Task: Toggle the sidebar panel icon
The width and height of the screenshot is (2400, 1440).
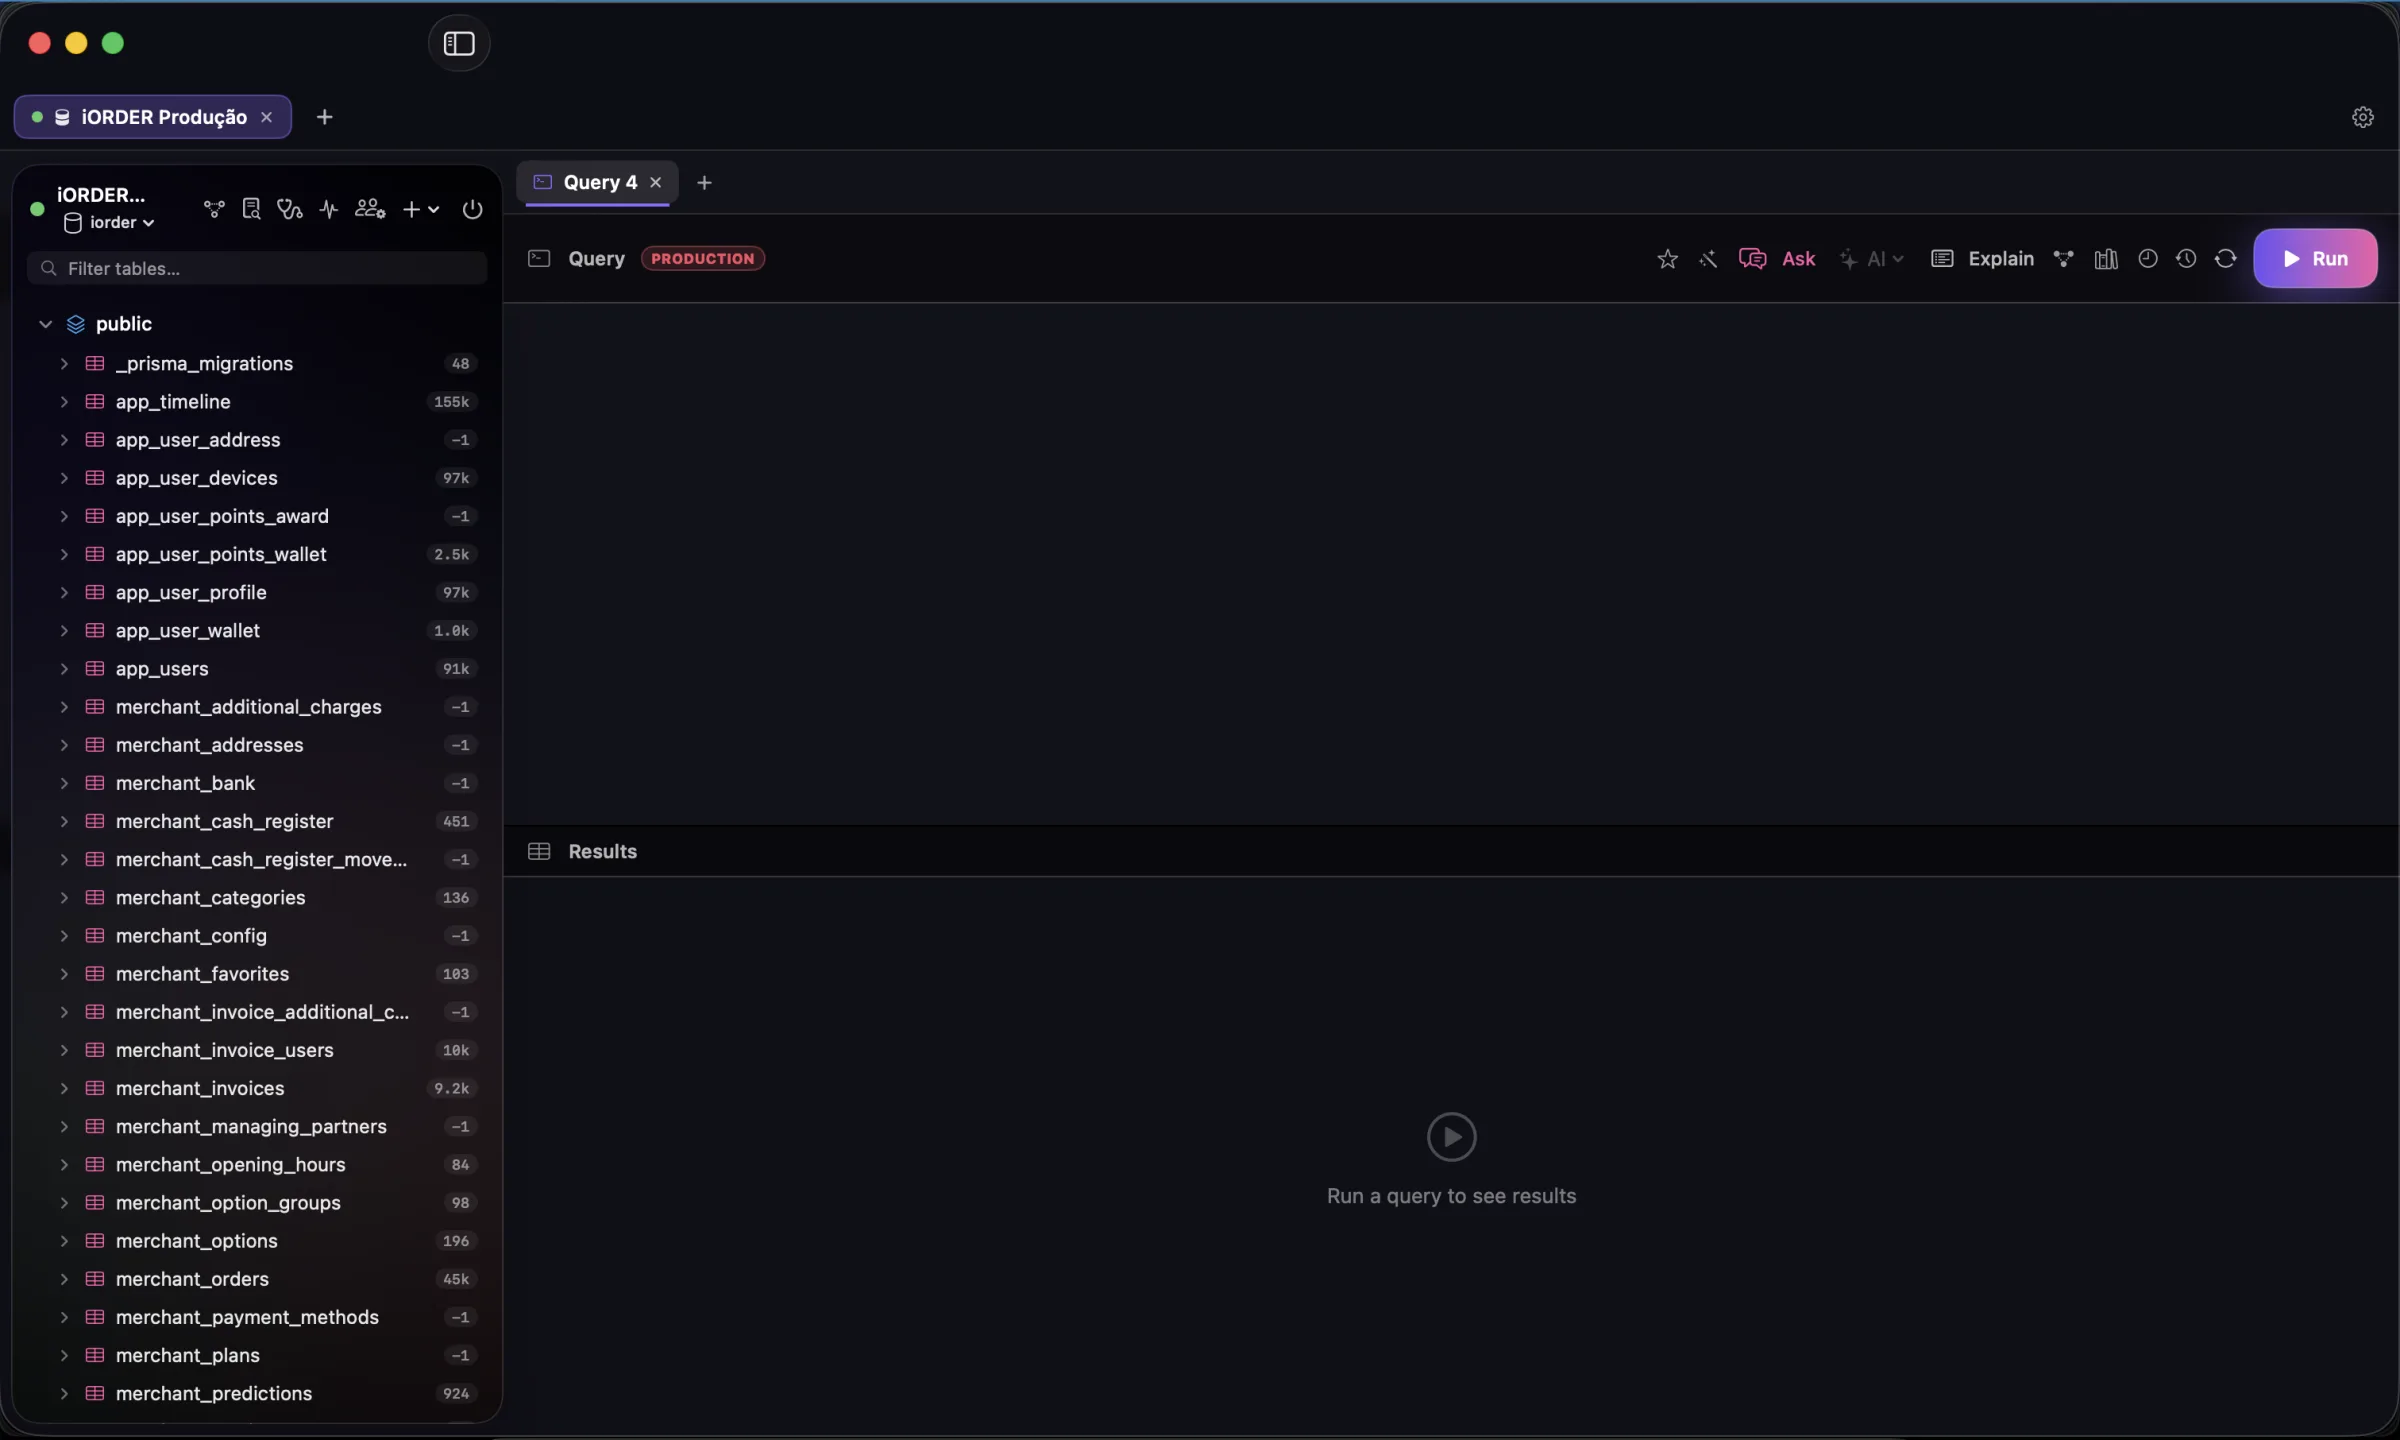Action: [459, 43]
